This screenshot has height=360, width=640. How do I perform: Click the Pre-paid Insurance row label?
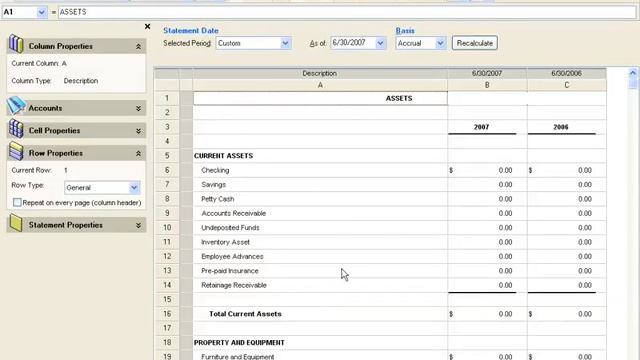coord(230,271)
